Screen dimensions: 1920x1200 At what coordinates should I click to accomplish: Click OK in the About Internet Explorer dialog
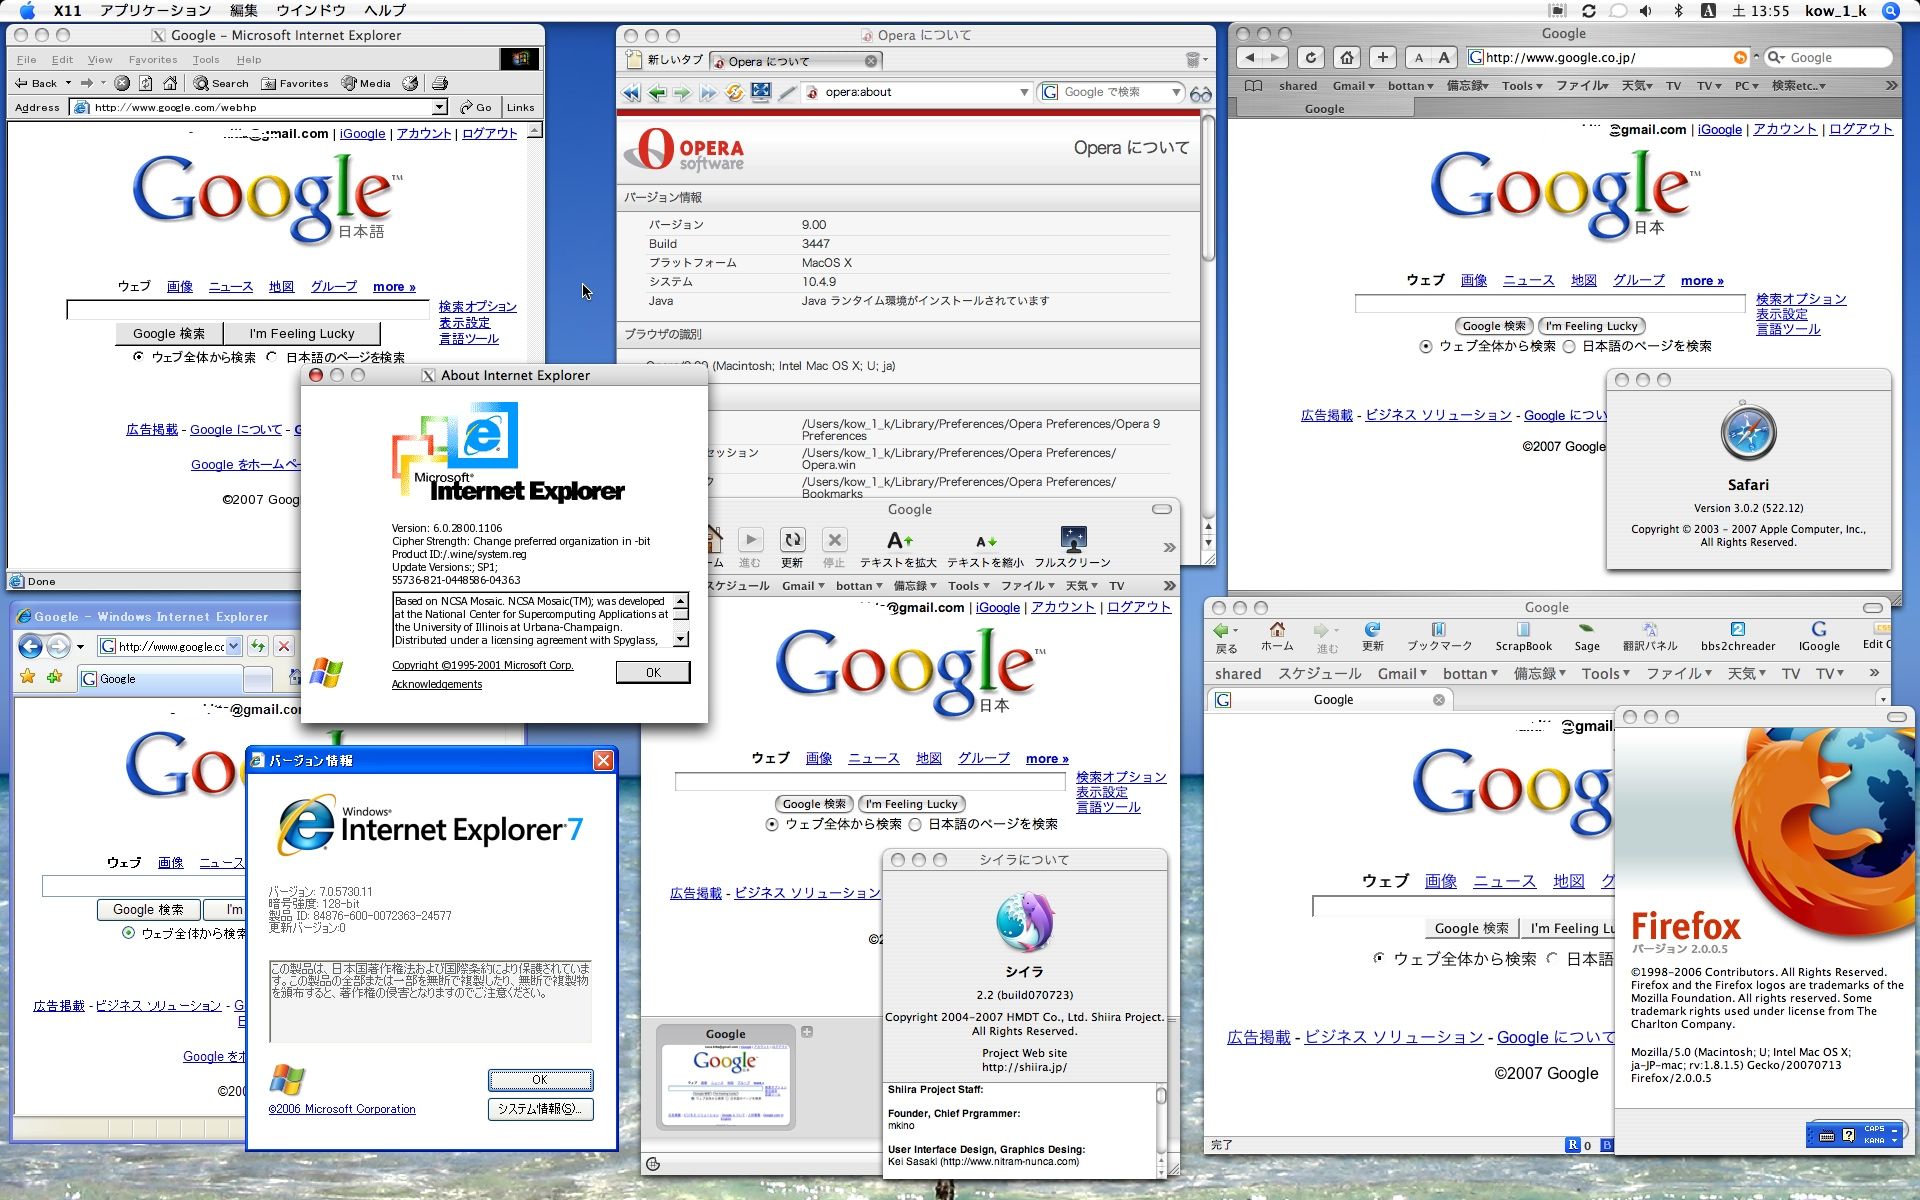click(652, 672)
